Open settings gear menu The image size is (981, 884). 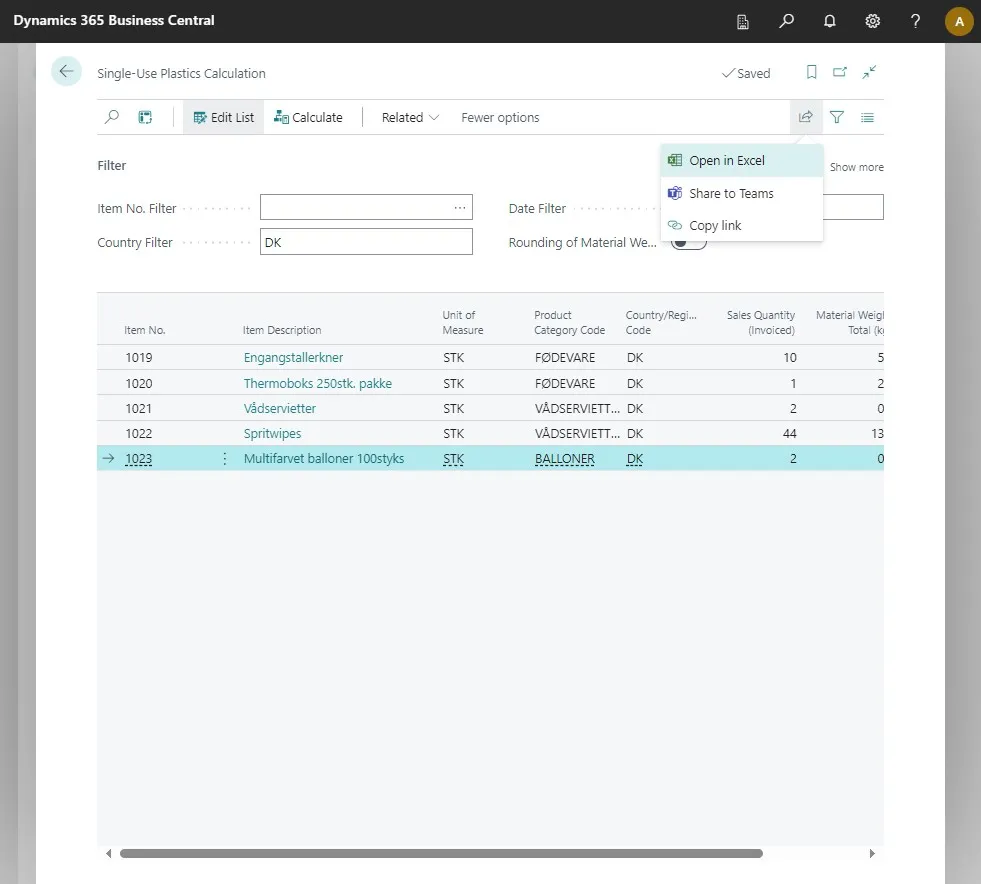point(872,21)
